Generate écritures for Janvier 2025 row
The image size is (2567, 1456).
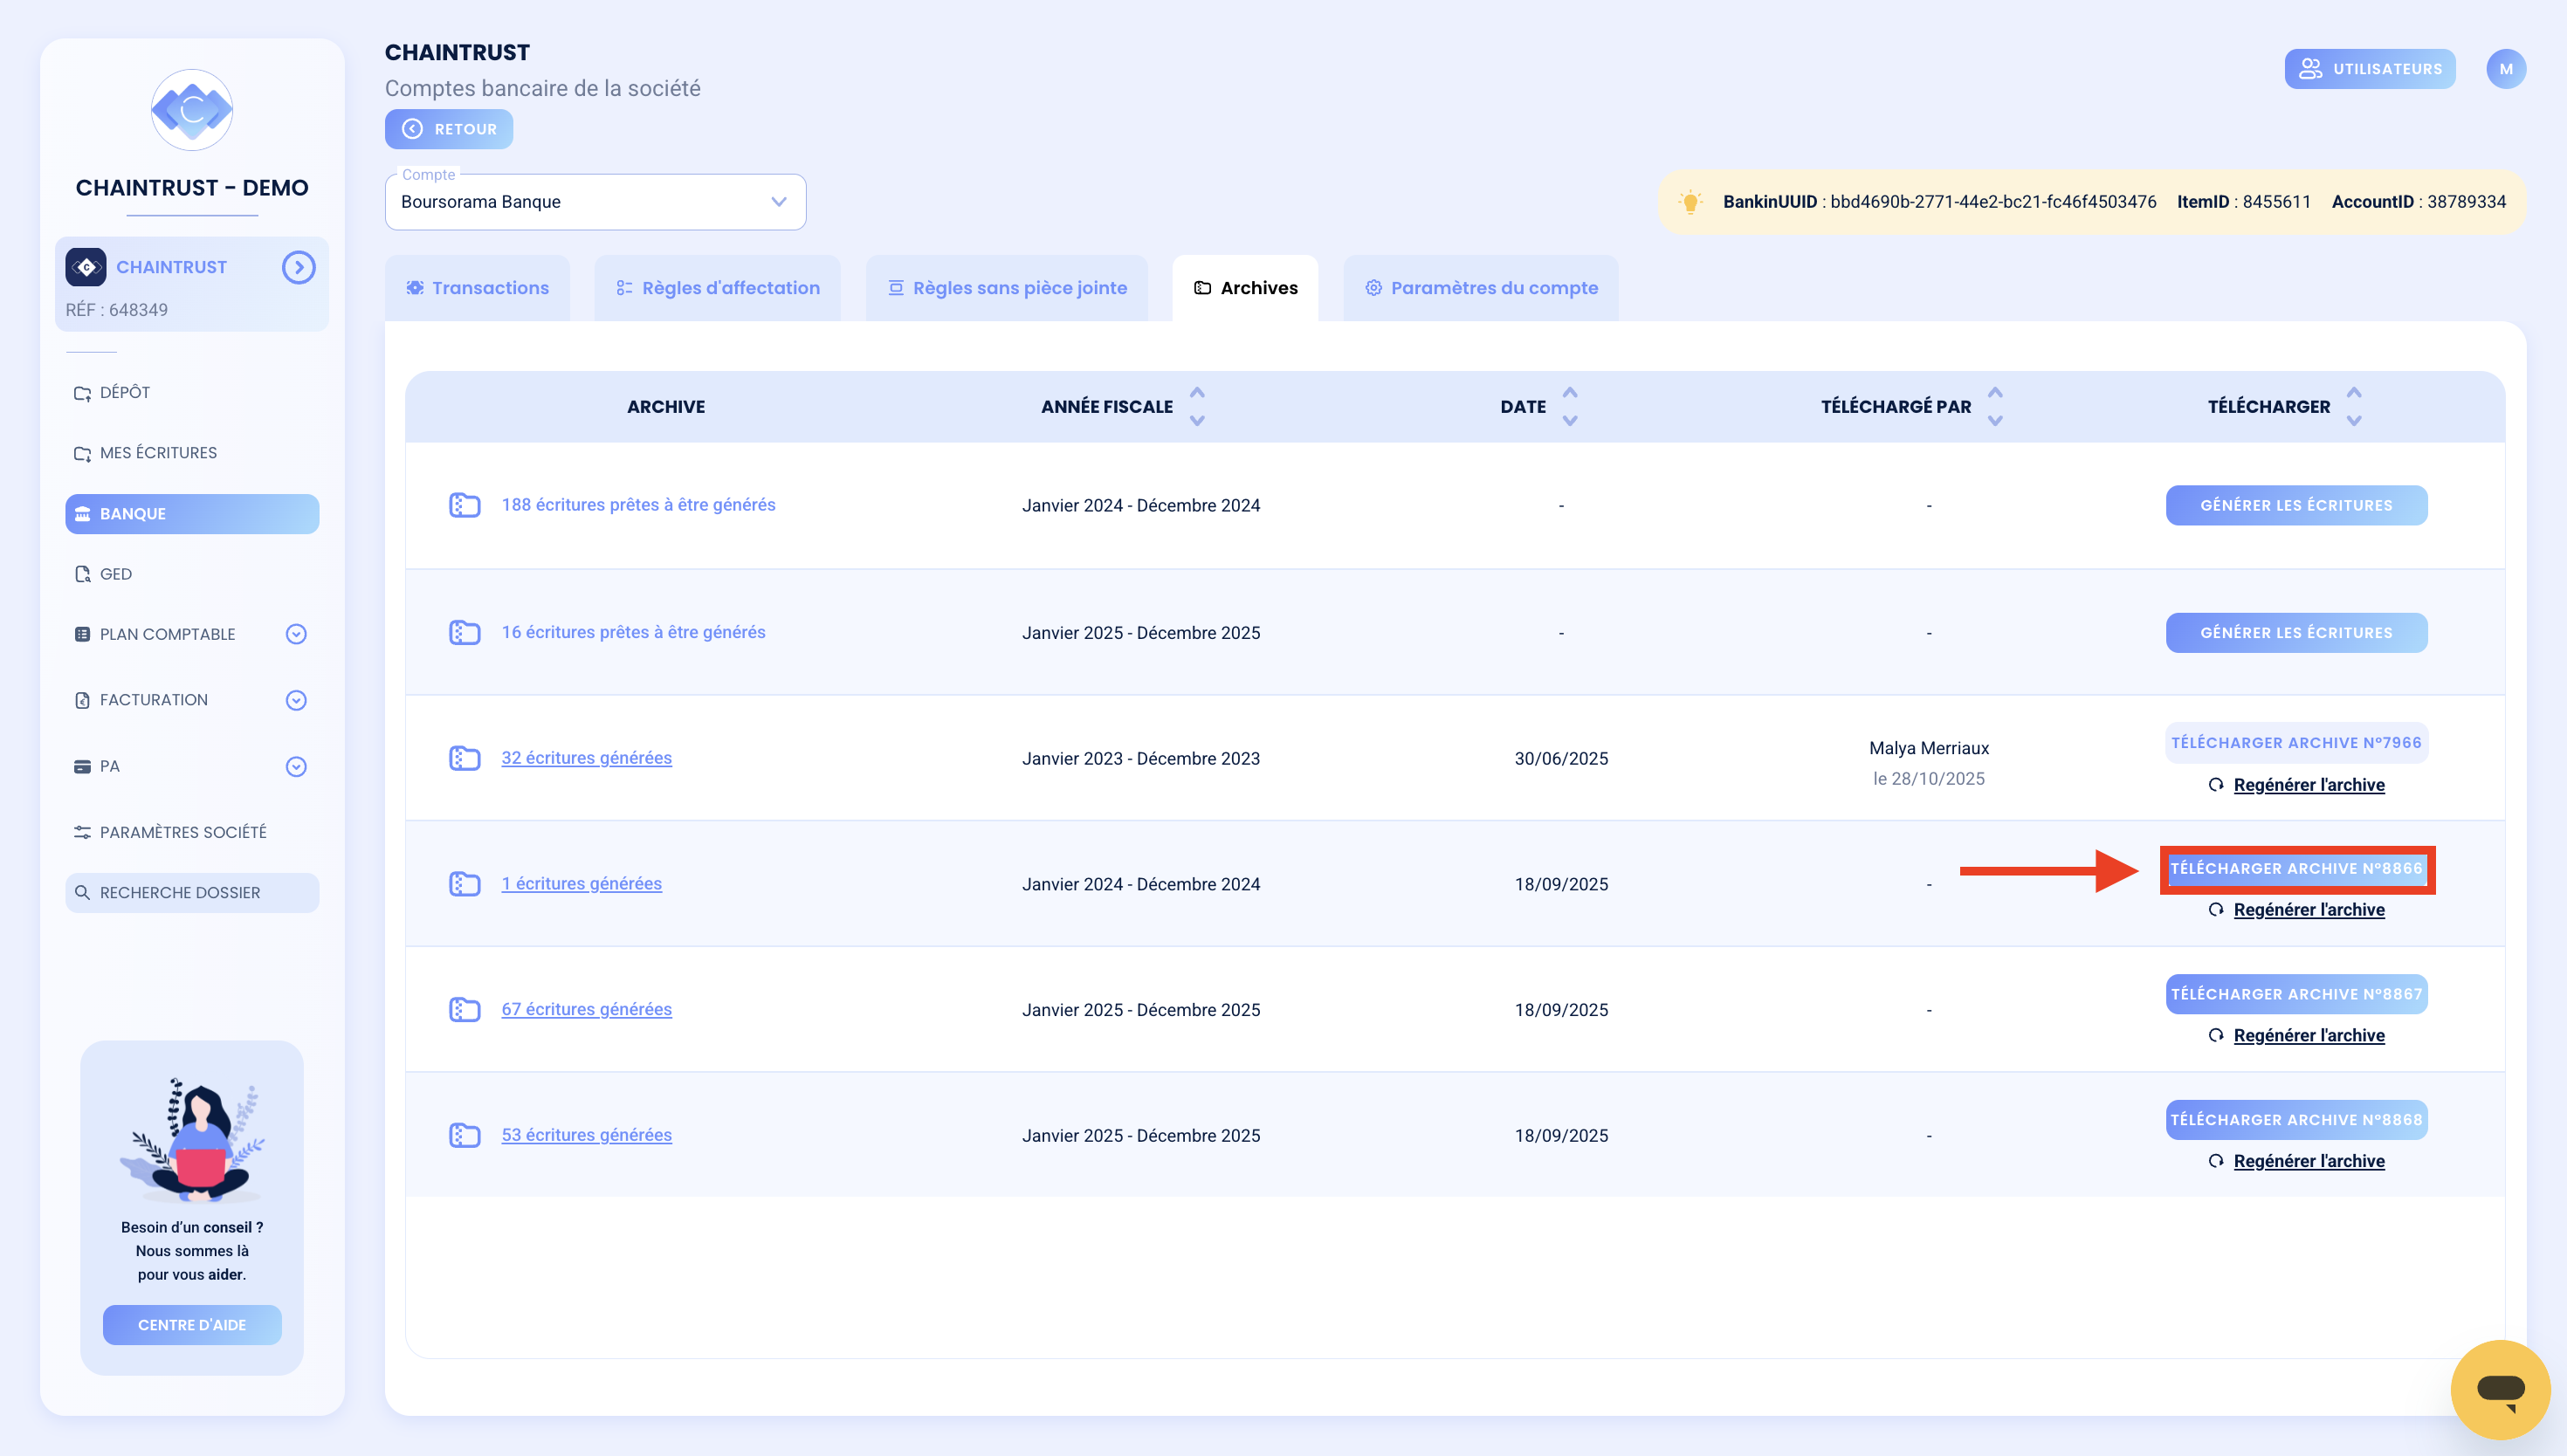tap(2296, 633)
